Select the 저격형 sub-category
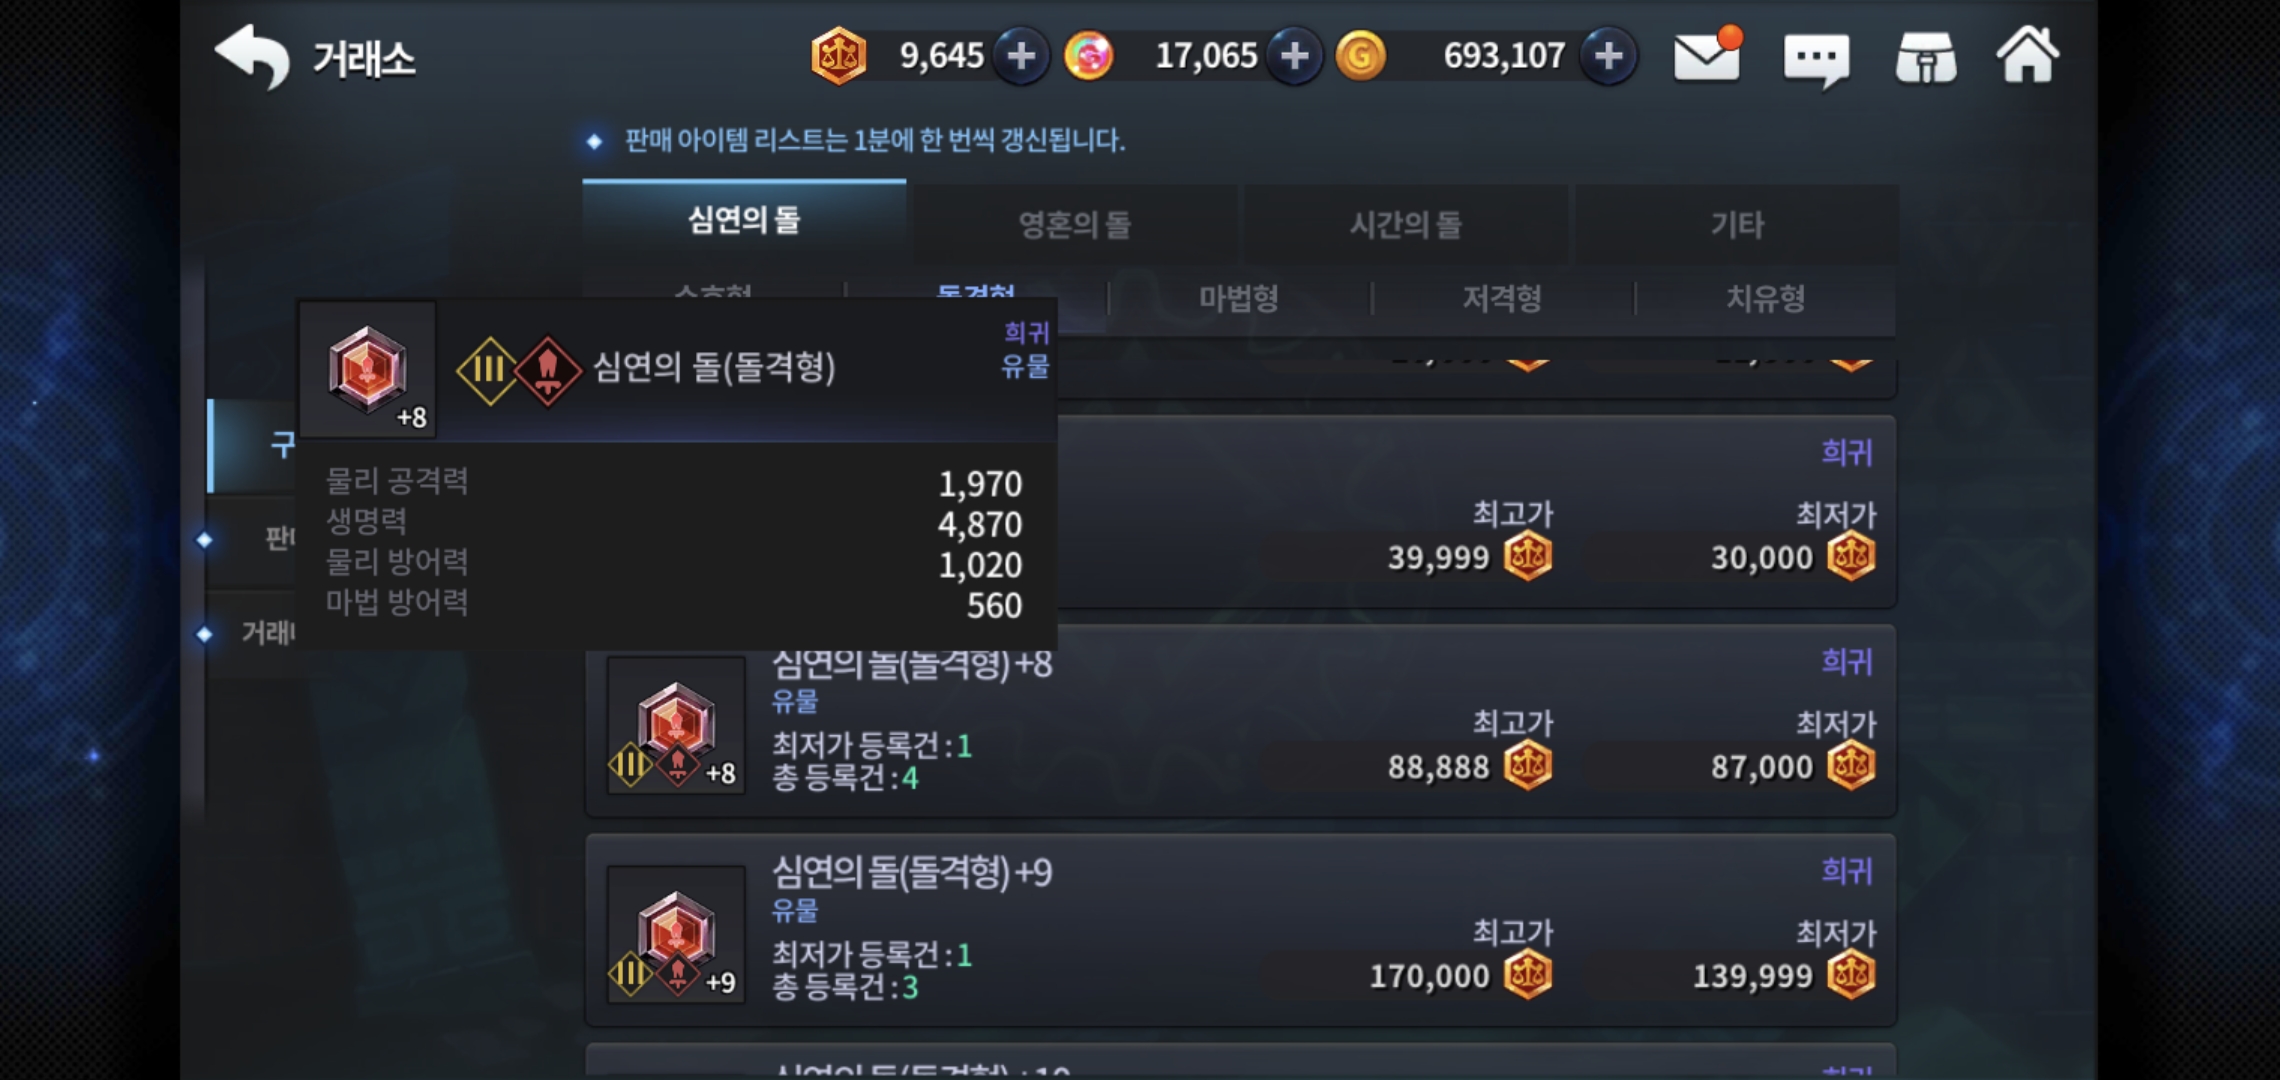 coord(1502,298)
